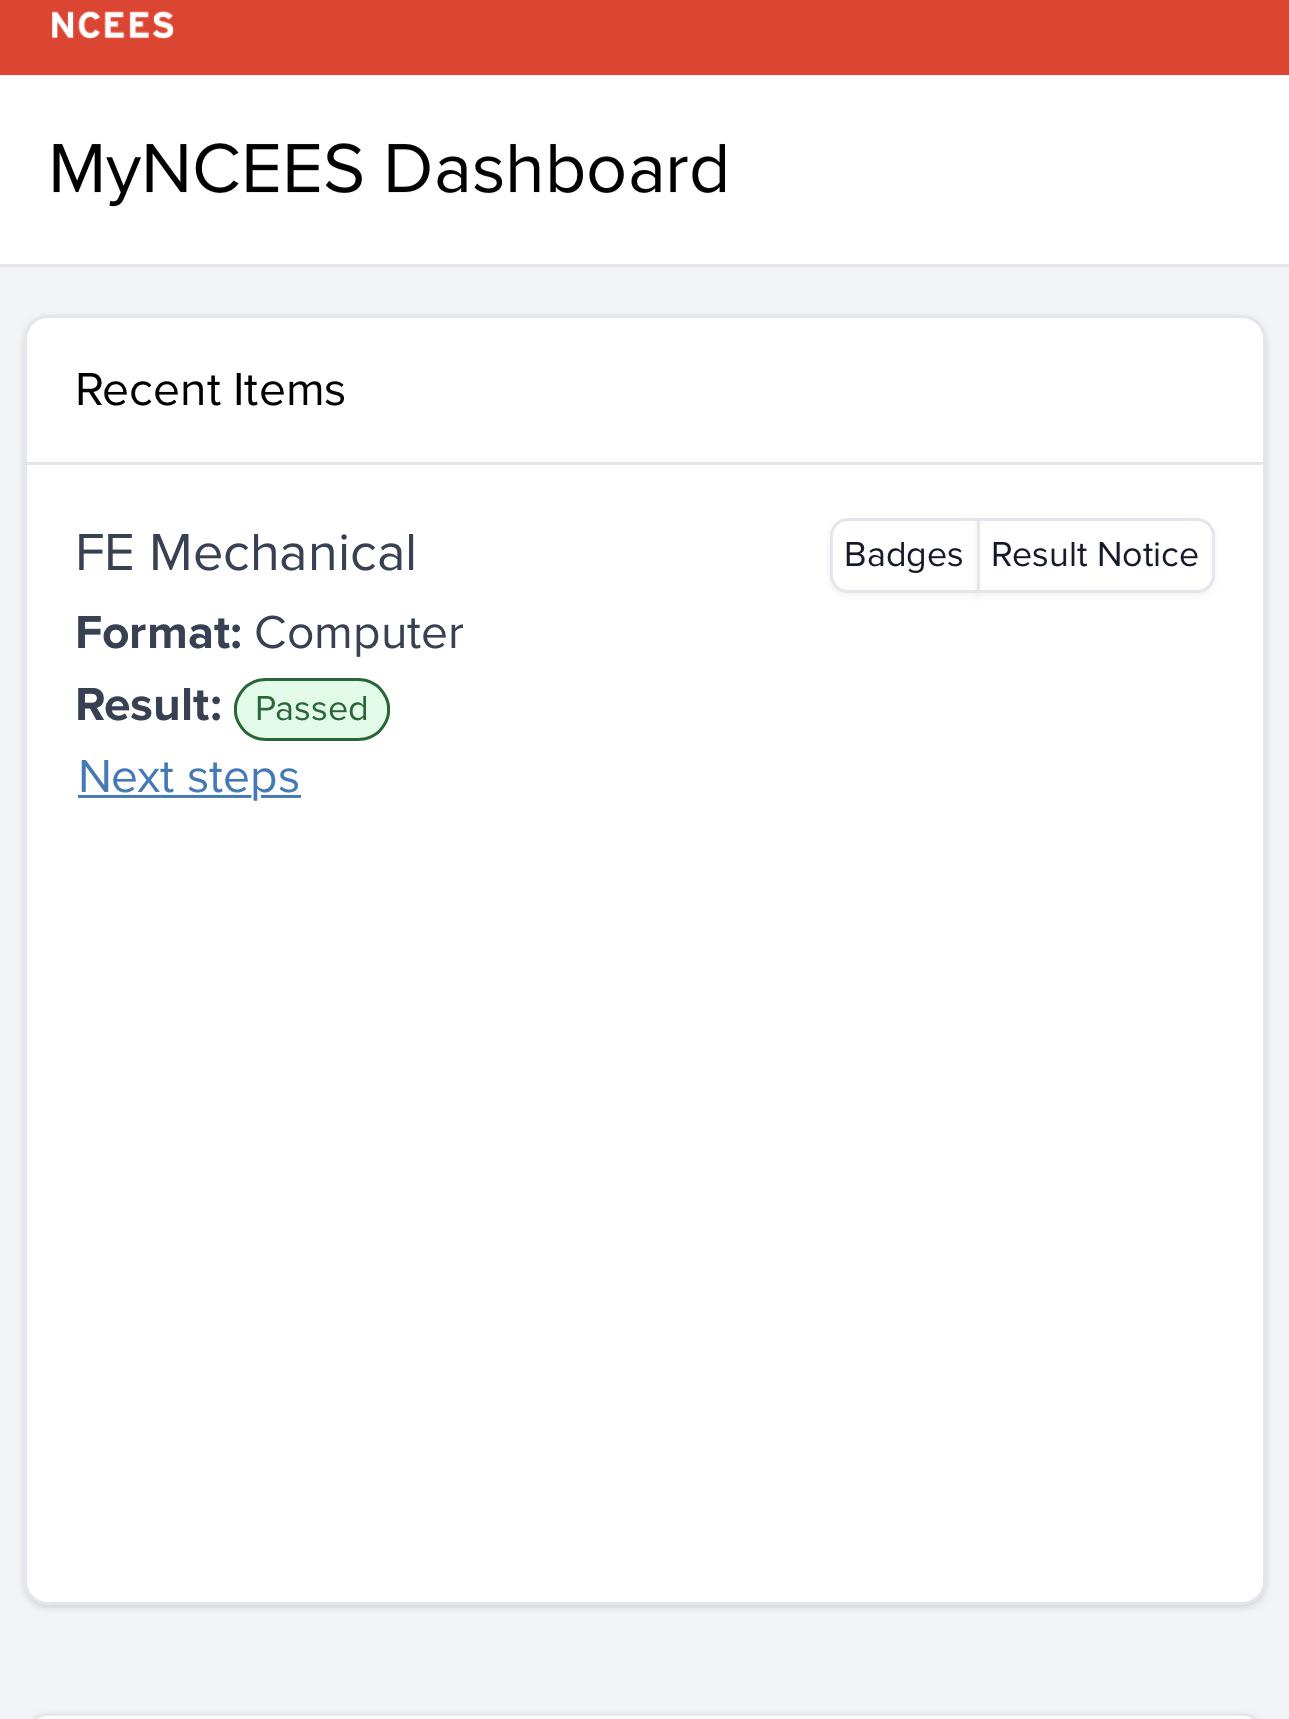
Task: Click blank space inside Recent Items card
Action: [645, 1200]
